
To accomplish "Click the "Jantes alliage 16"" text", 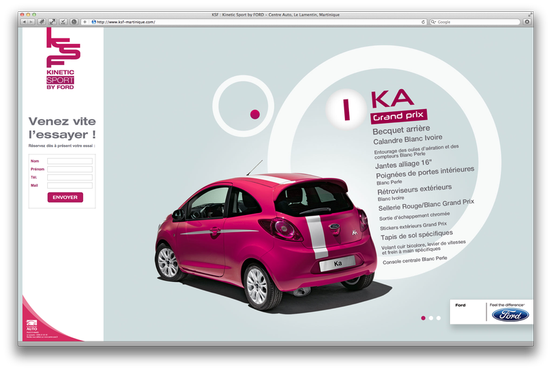I will pos(403,164).
